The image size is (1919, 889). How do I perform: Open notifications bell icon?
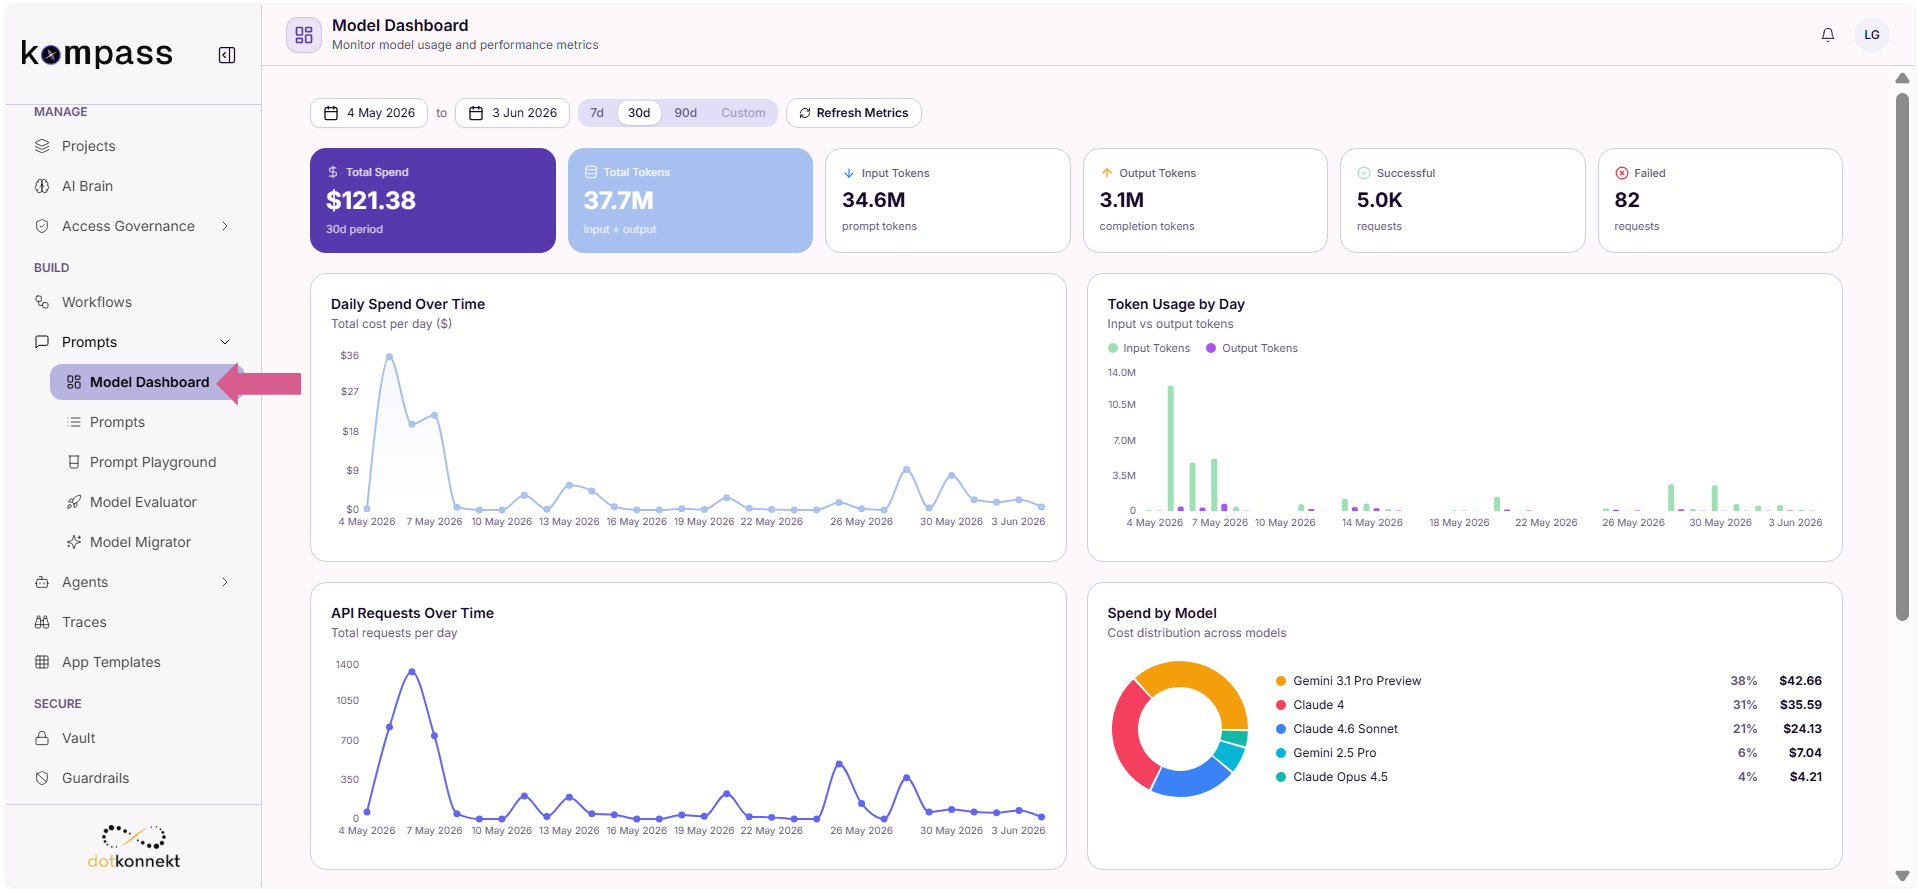[x=1828, y=35]
